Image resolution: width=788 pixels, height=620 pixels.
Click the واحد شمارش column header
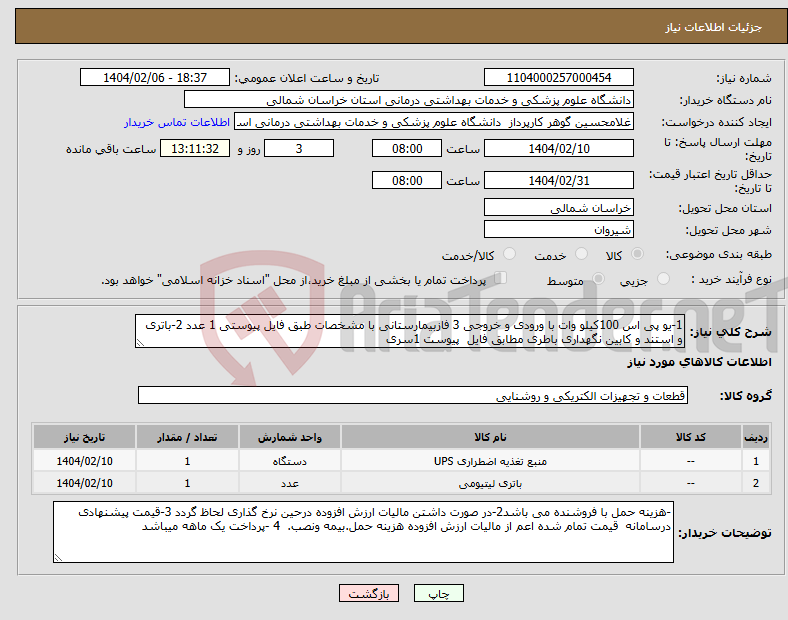(x=290, y=437)
